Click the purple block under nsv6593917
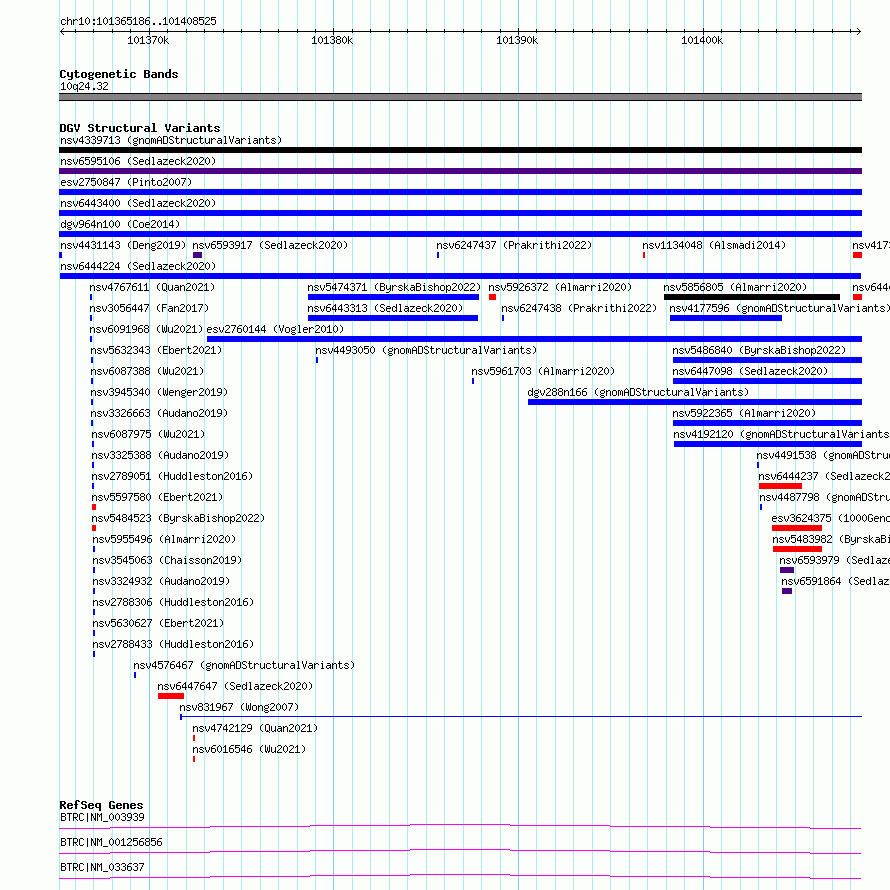 click(x=198, y=255)
